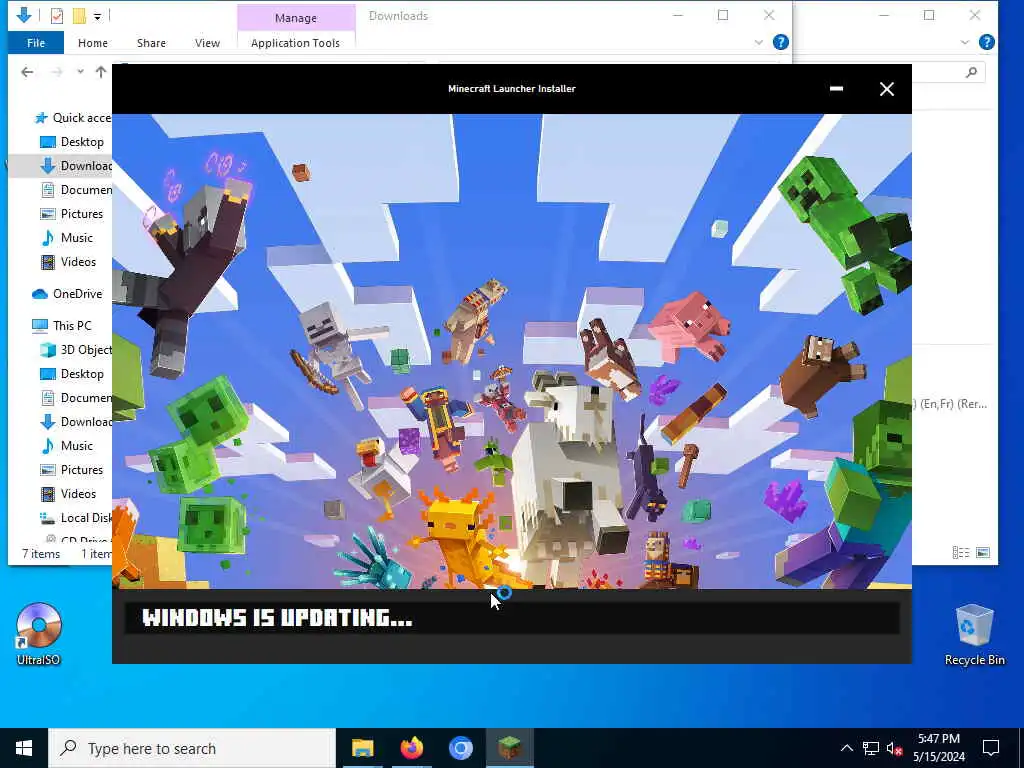Image resolution: width=1024 pixels, height=768 pixels.
Task: Switch to large icons view in rear window
Action: (x=983, y=553)
